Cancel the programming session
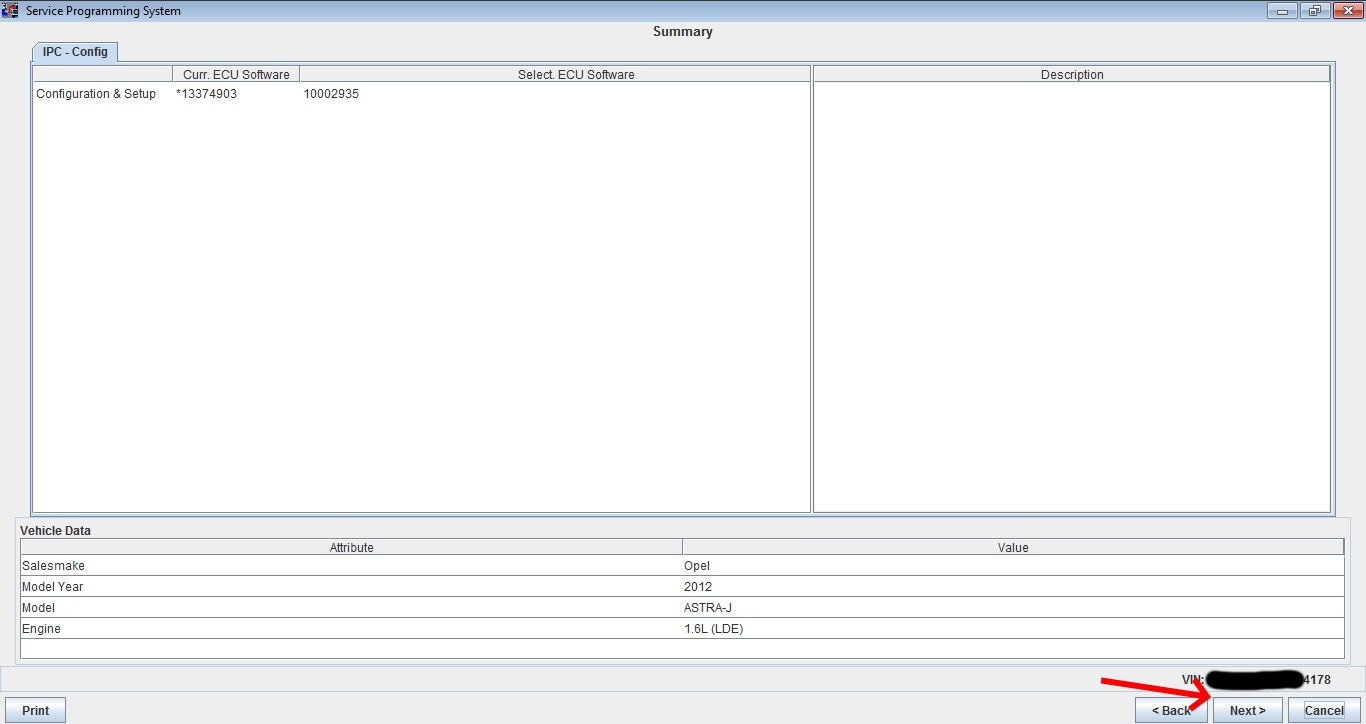 [x=1324, y=710]
